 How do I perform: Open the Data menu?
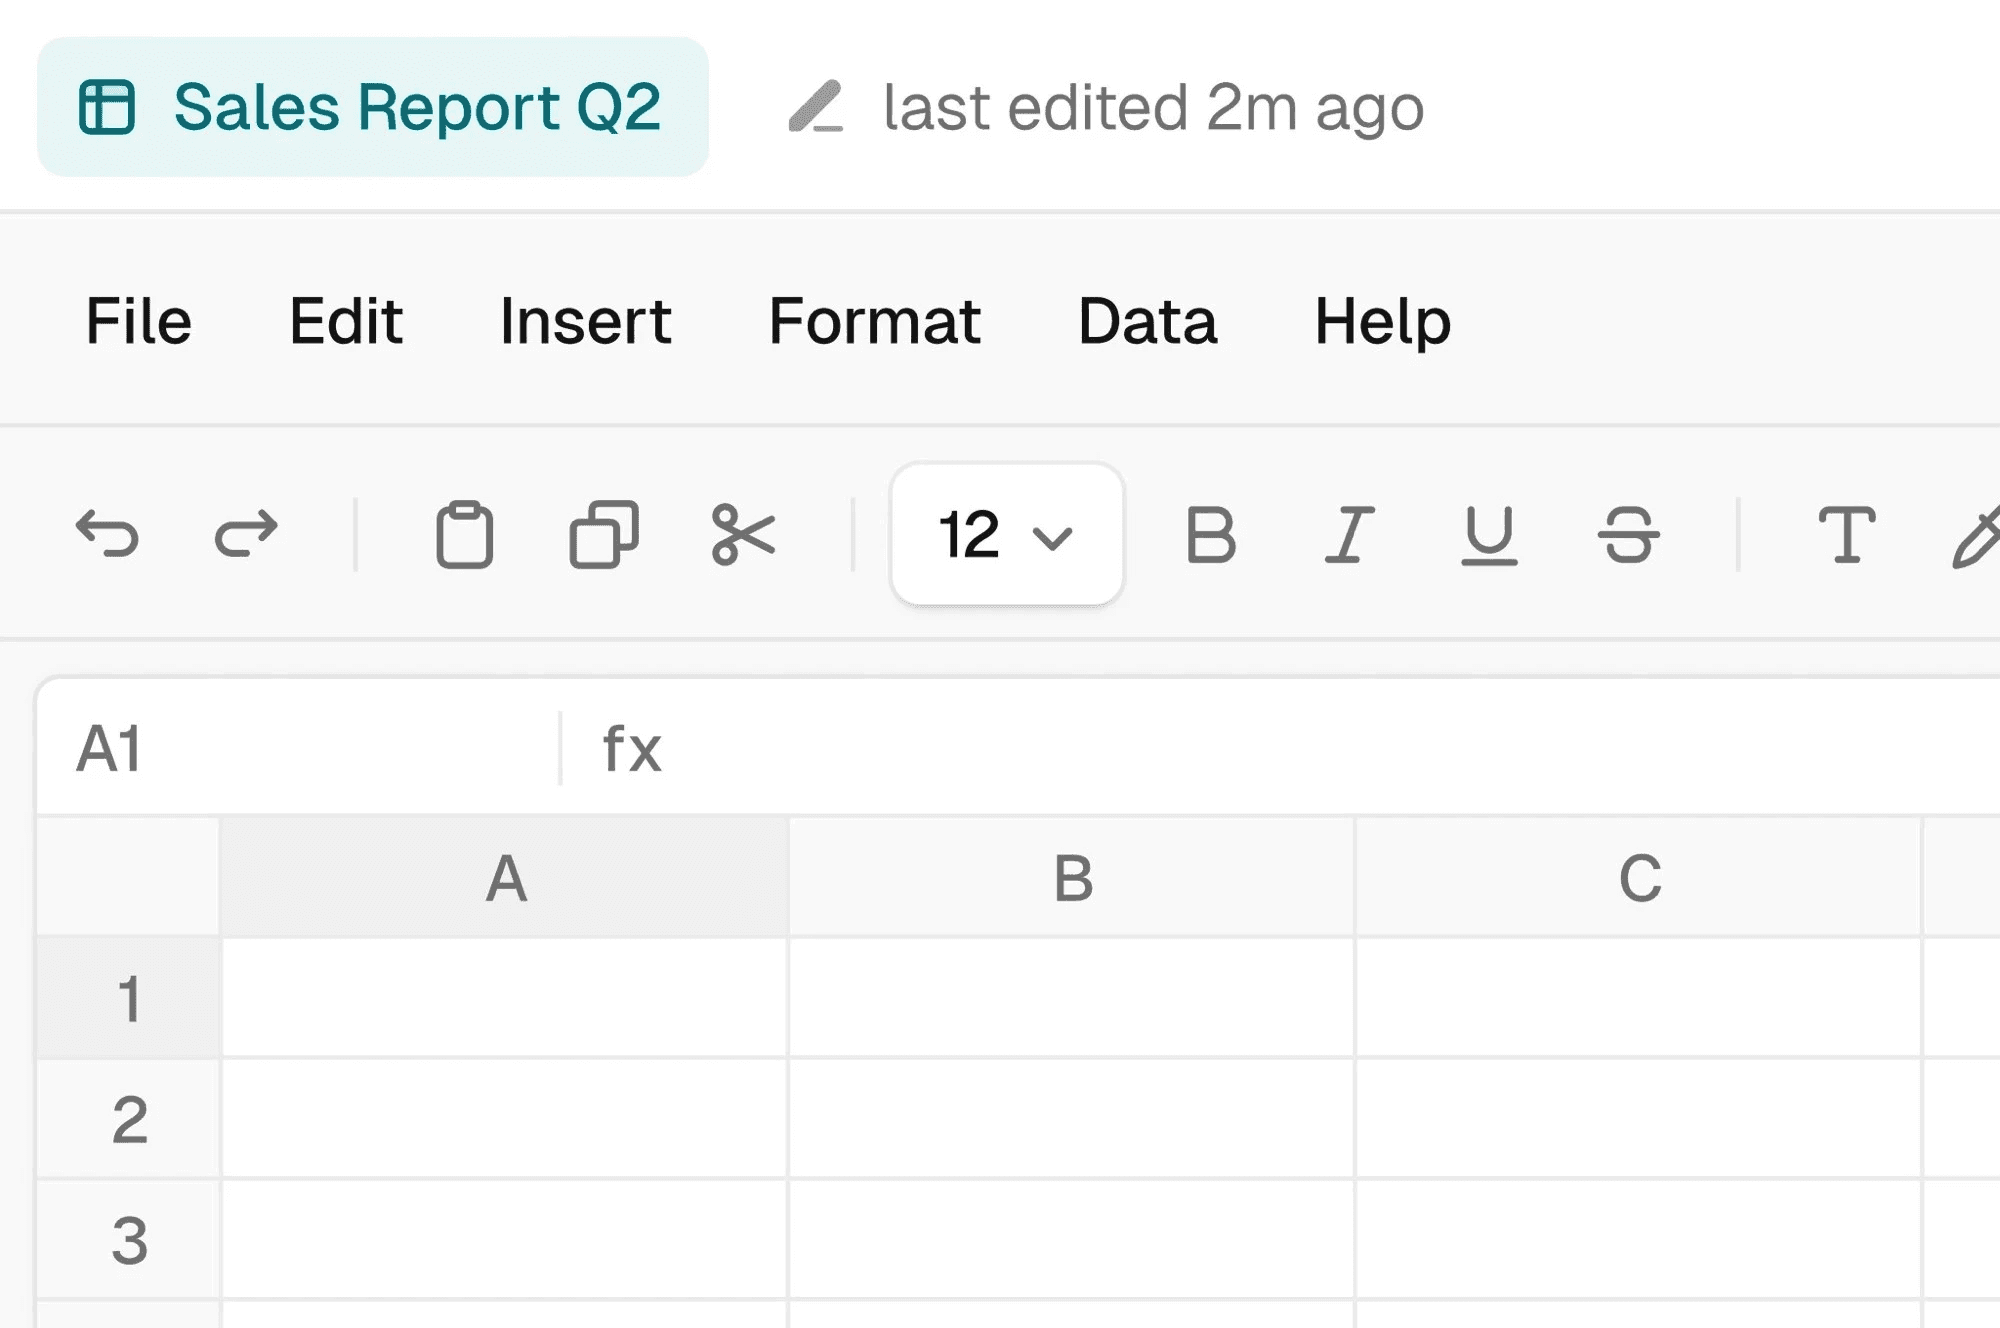point(1147,321)
